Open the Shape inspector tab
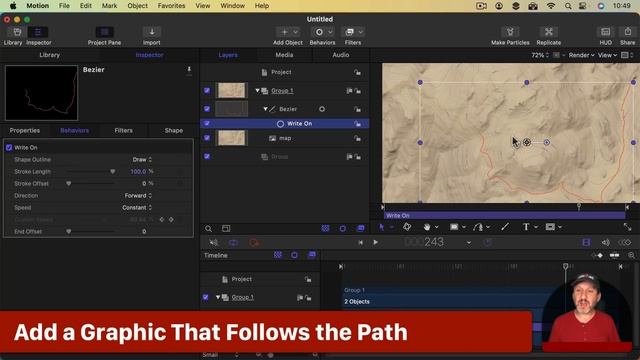The width and height of the screenshot is (640, 360). 173,131
